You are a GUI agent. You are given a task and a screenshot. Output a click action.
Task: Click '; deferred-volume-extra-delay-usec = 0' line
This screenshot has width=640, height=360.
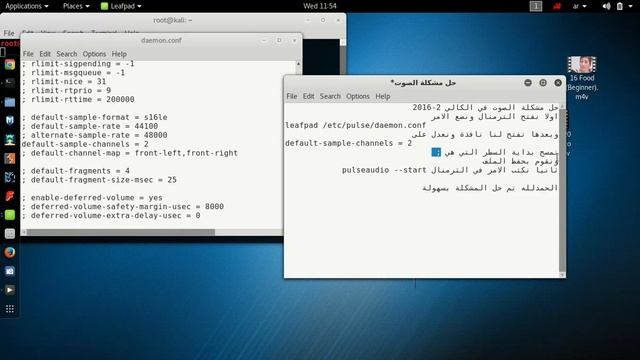111,216
